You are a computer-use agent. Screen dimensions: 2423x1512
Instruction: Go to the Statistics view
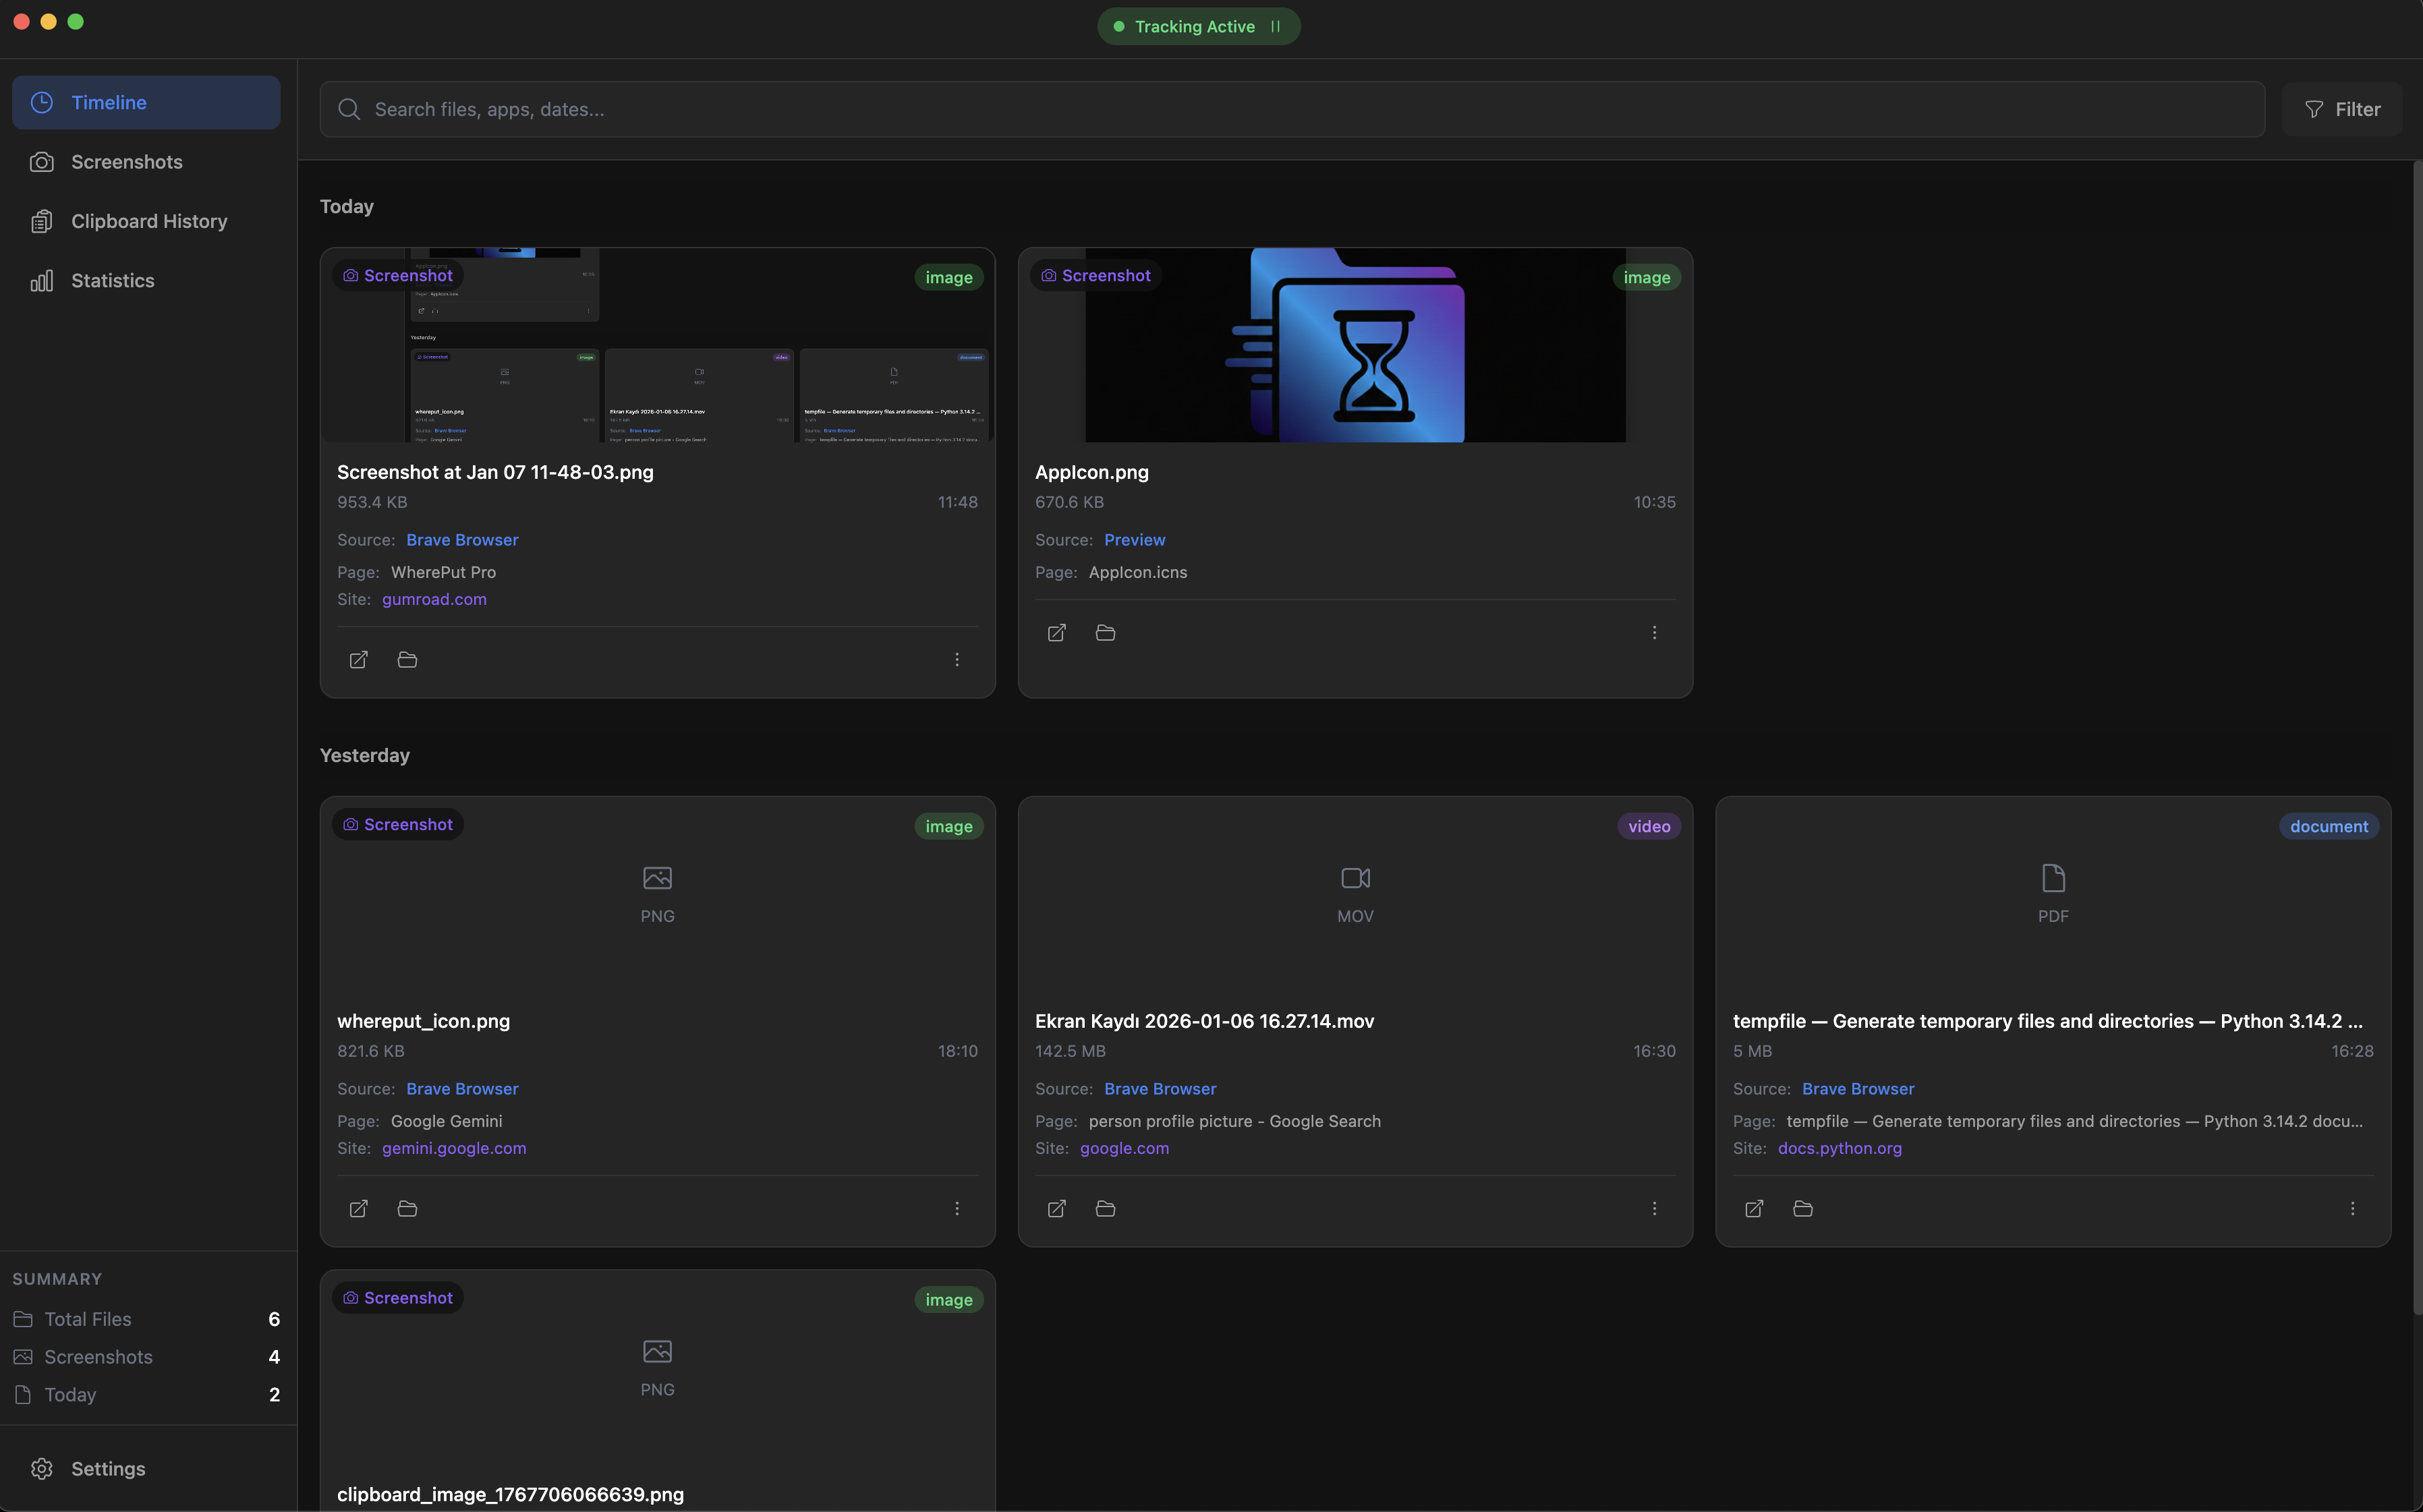112,281
